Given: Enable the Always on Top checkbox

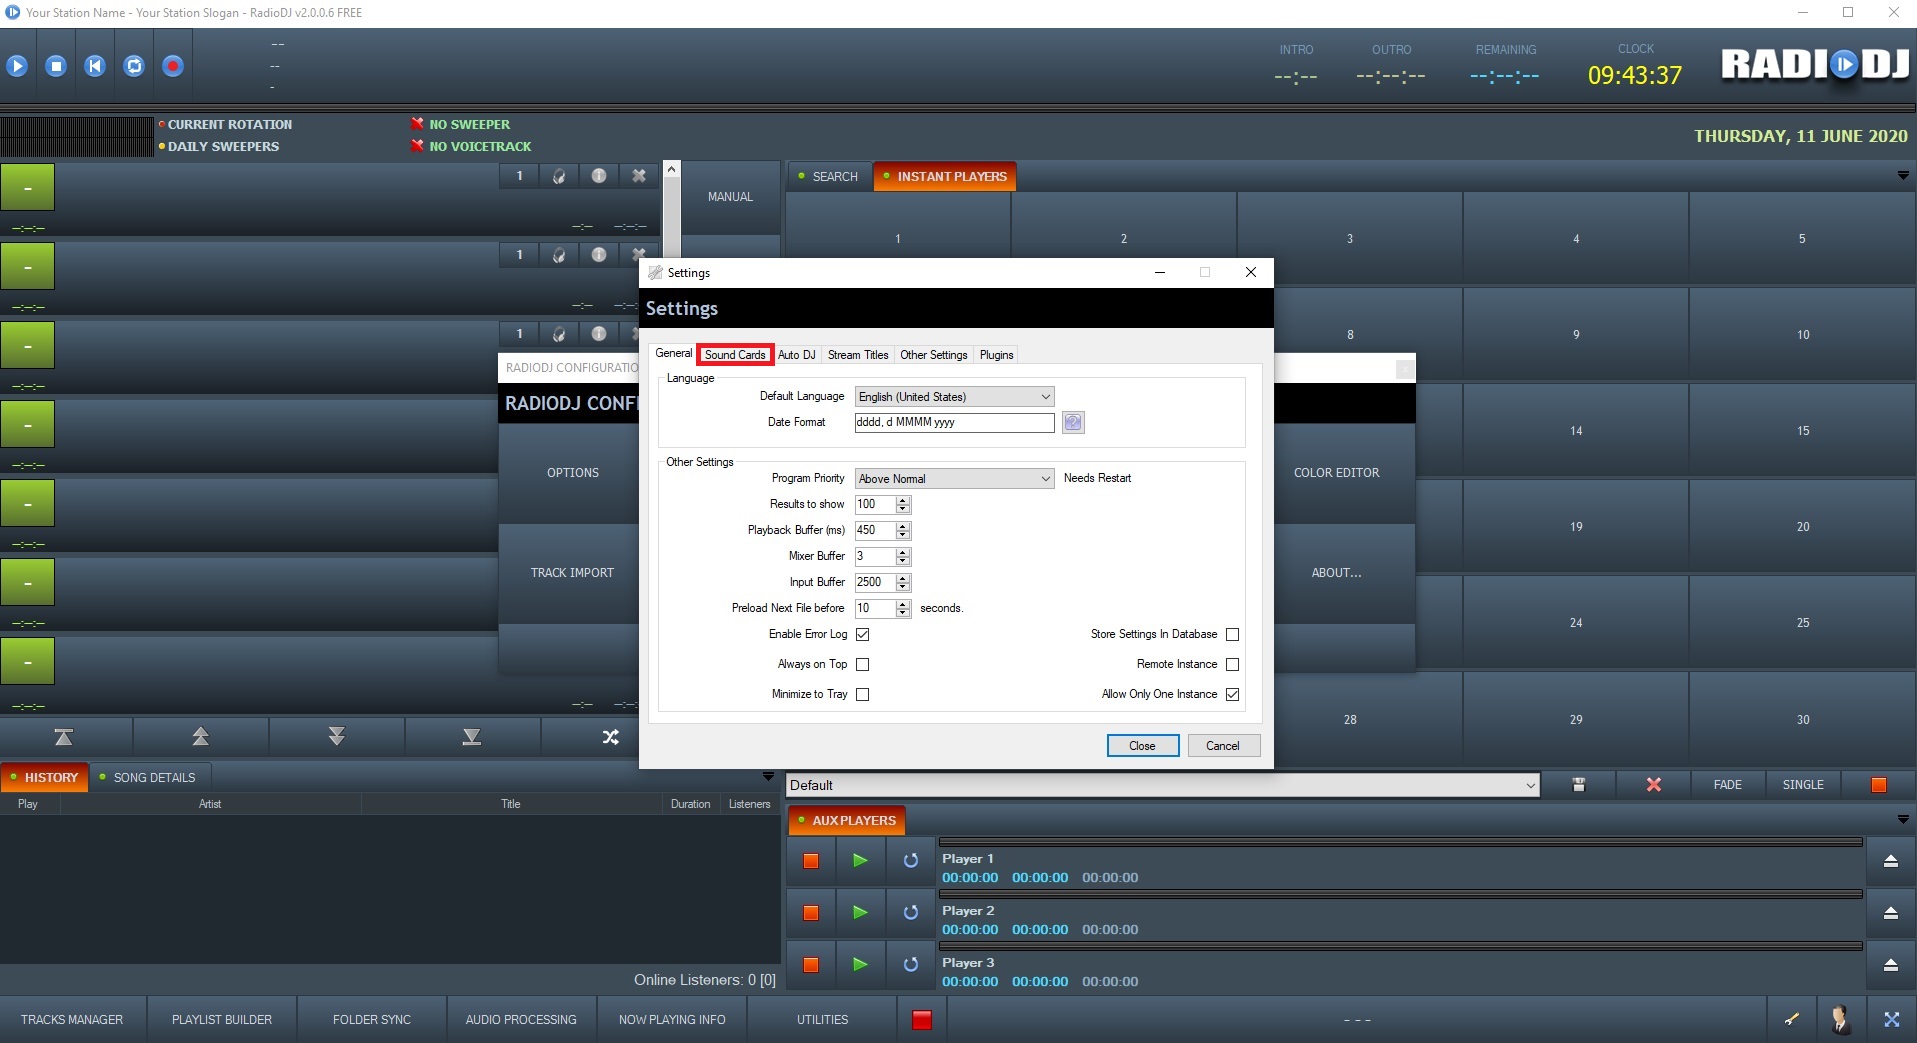Looking at the screenshot, I should 863,665.
